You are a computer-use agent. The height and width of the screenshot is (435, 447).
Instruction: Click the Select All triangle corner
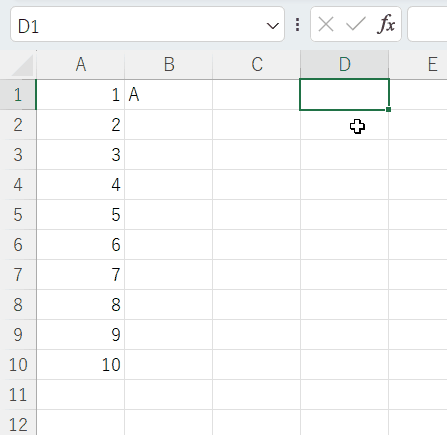22,65
